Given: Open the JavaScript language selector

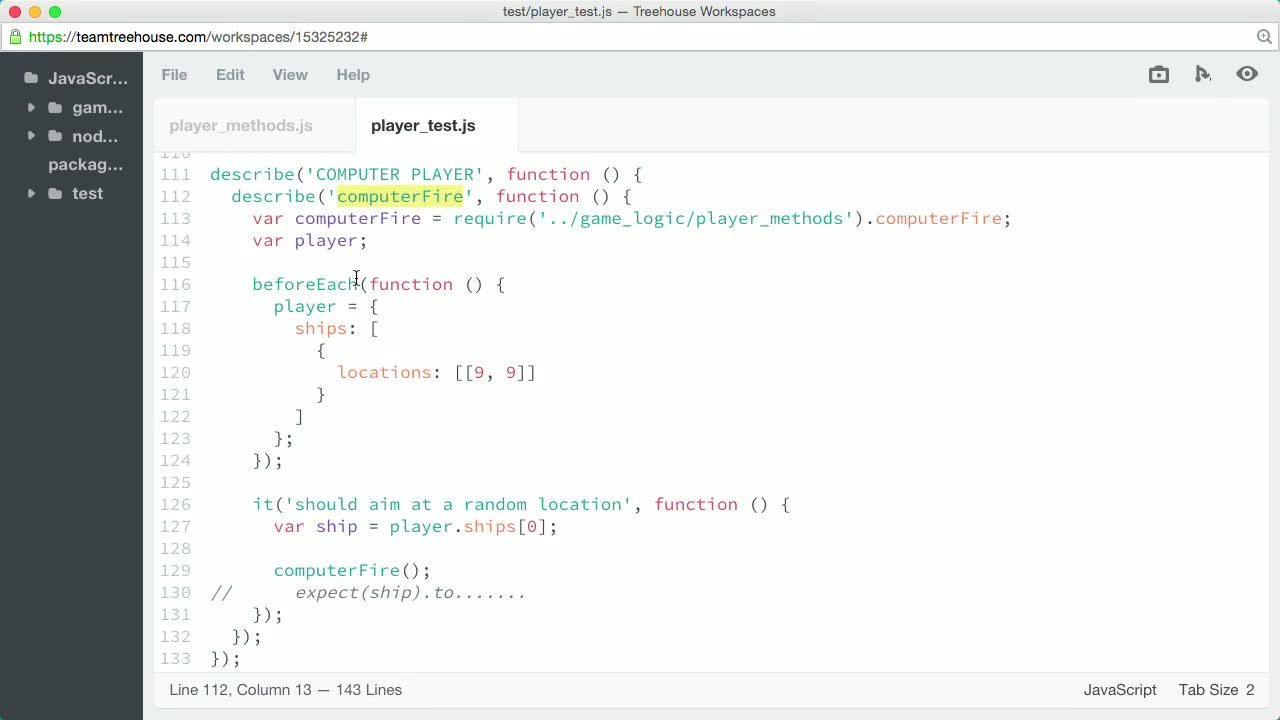Looking at the screenshot, I should point(1120,690).
